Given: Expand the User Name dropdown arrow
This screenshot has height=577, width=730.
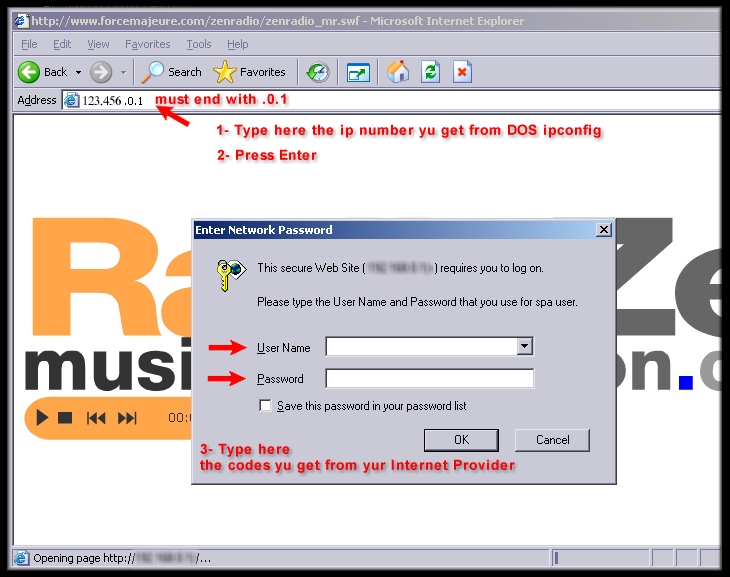Looking at the screenshot, I should coord(525,346).
